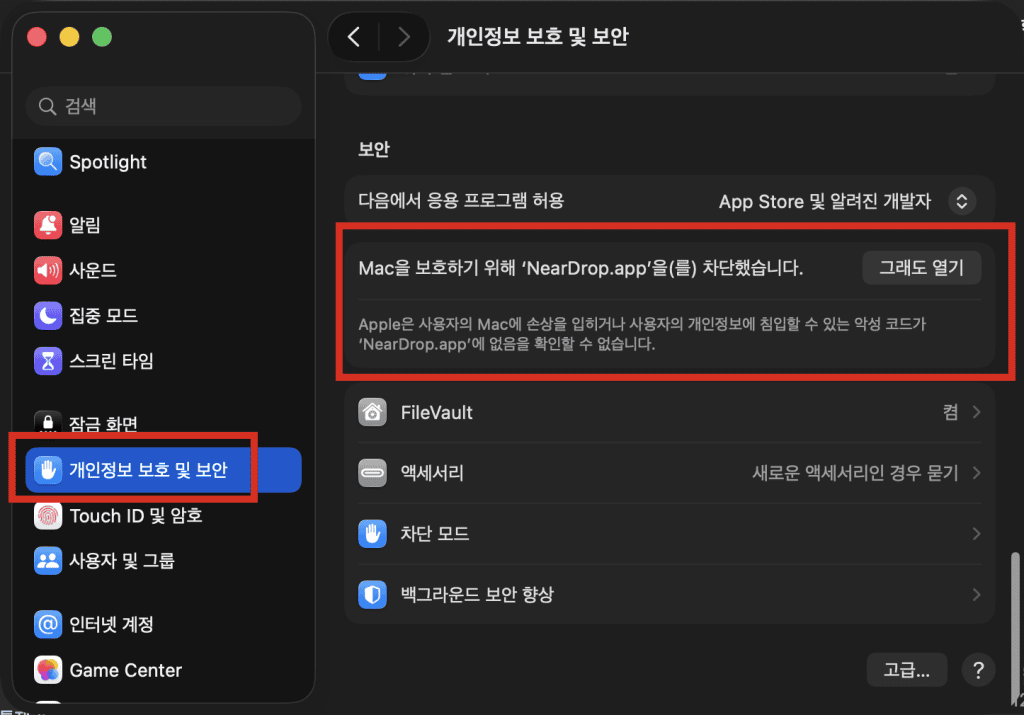1024x715 pixels.
Task: Click the search magnifier icon in sidebar
Action: [x=47, y=106]
